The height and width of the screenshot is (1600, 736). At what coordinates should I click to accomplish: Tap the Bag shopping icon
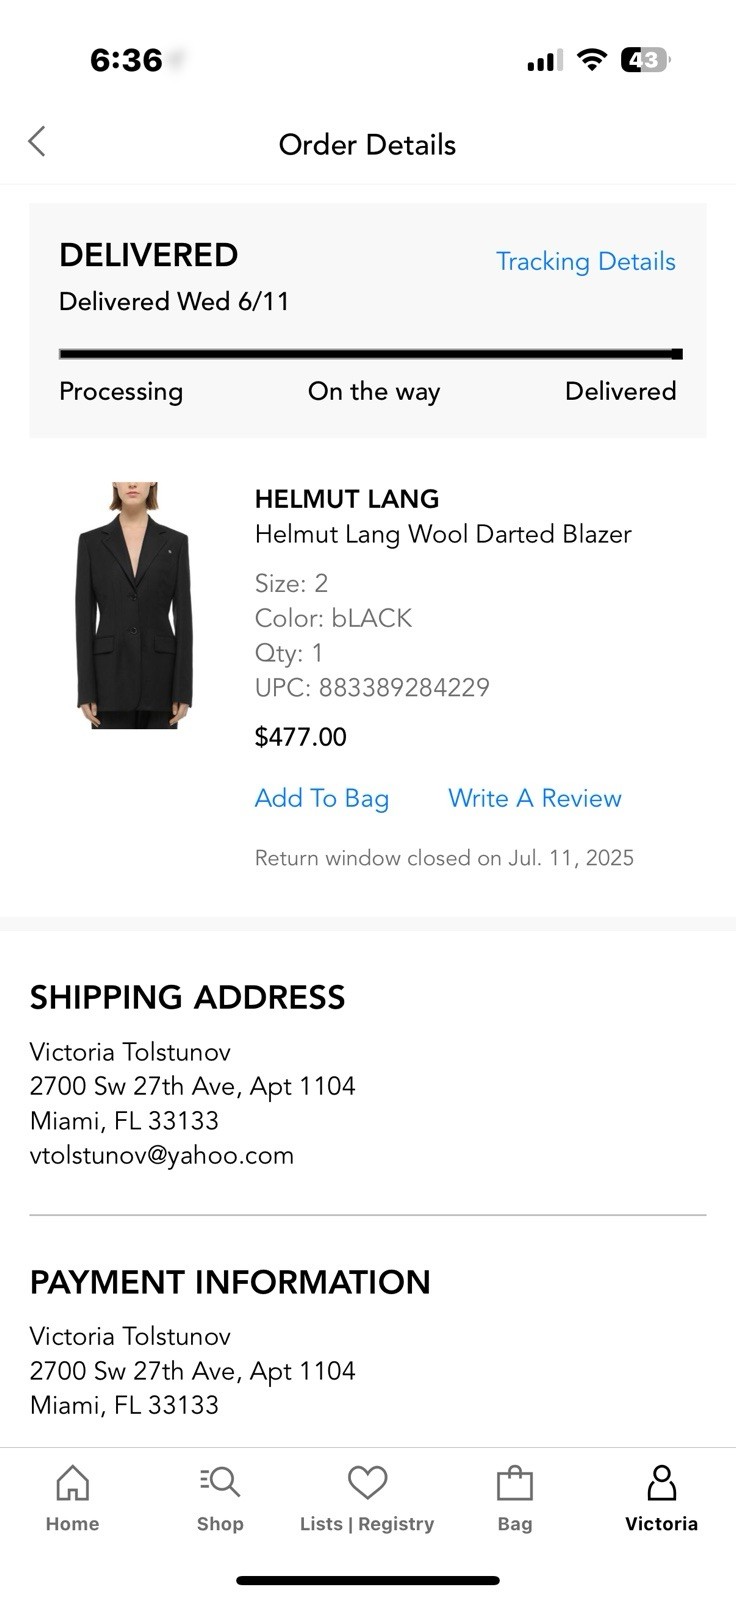pos(515,1483)
